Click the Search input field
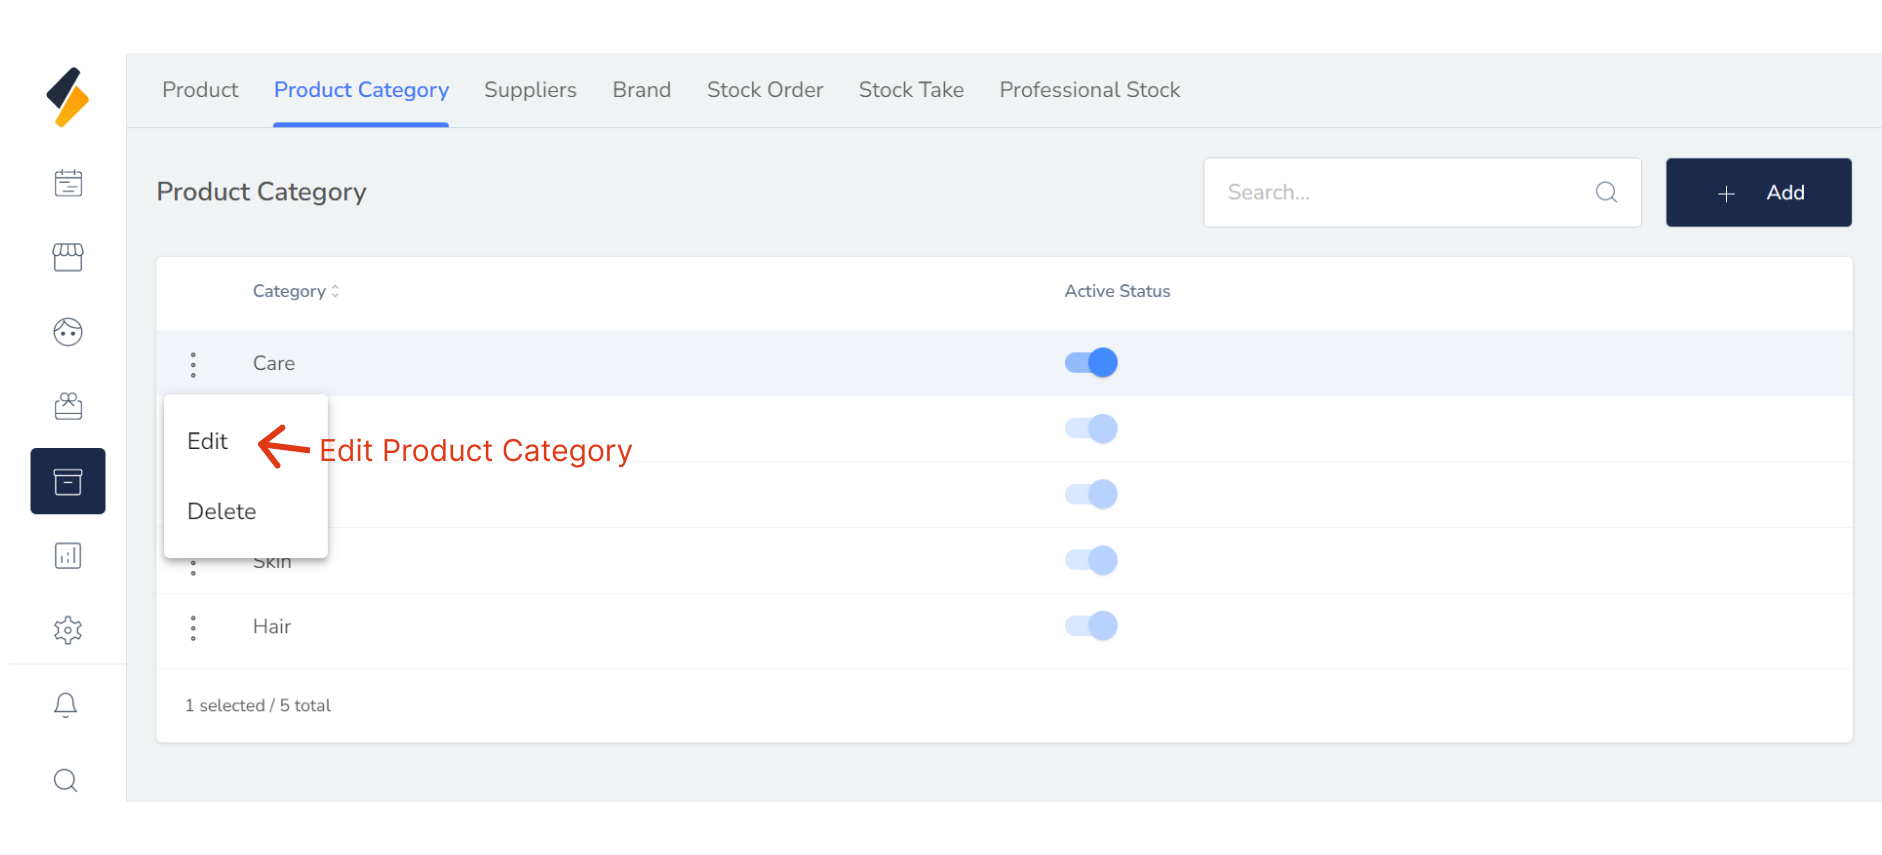Screen dimensions: 1882x855 point(1400,192)
